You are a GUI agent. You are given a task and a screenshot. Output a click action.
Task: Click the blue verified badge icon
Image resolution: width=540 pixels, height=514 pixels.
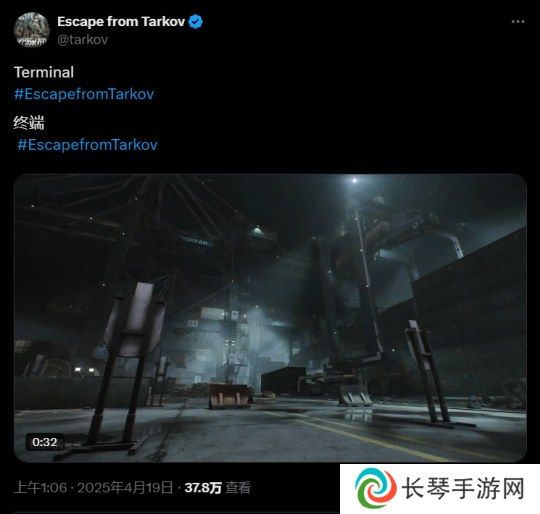196,22
